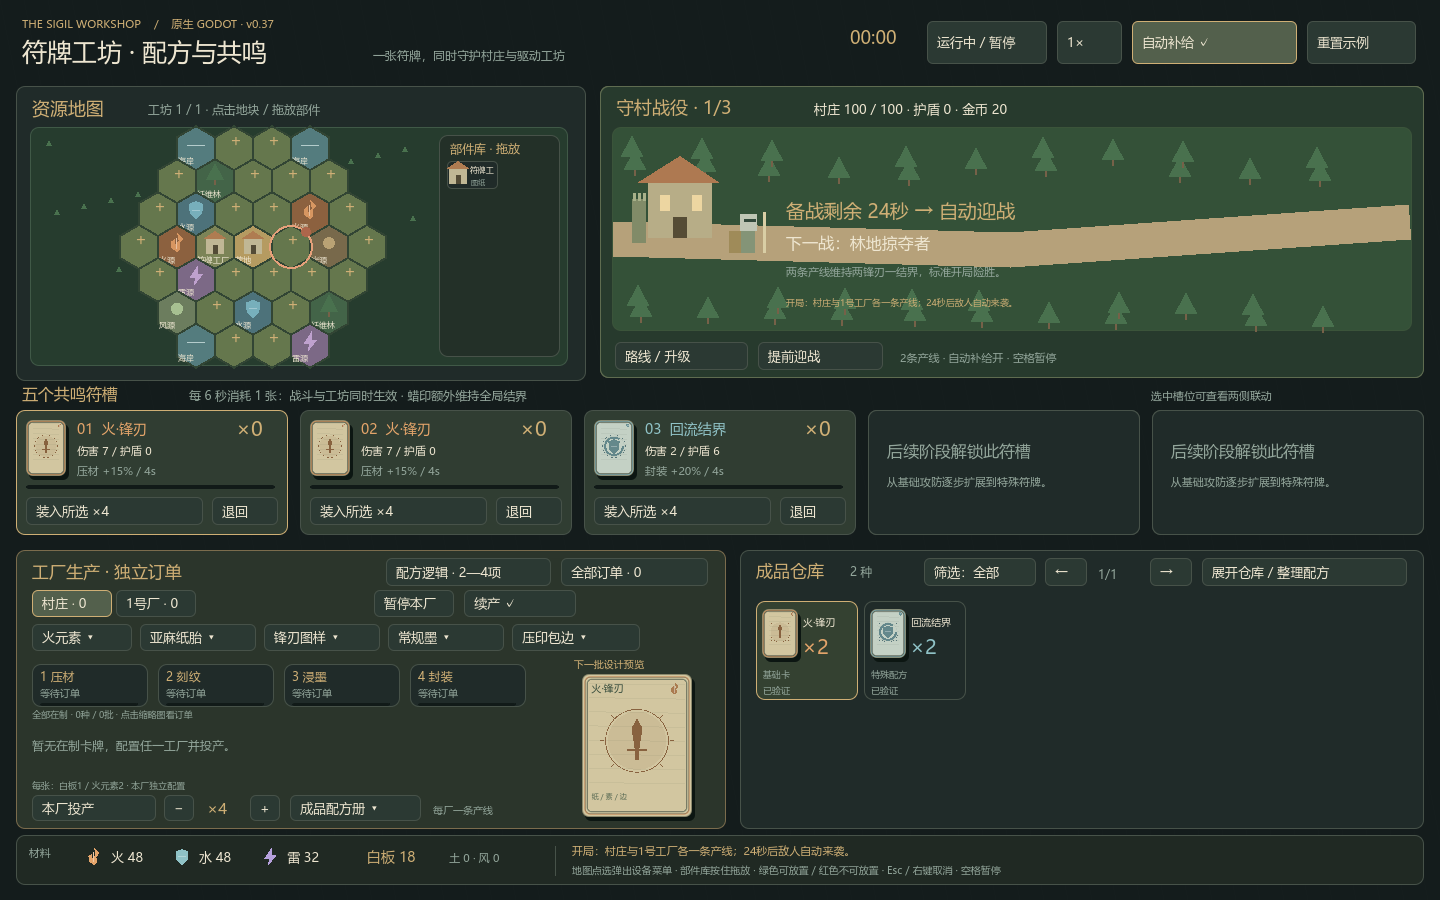Switch to 村庄 · 0 tab
1440x900 pixels.
(x=71, y=603)
